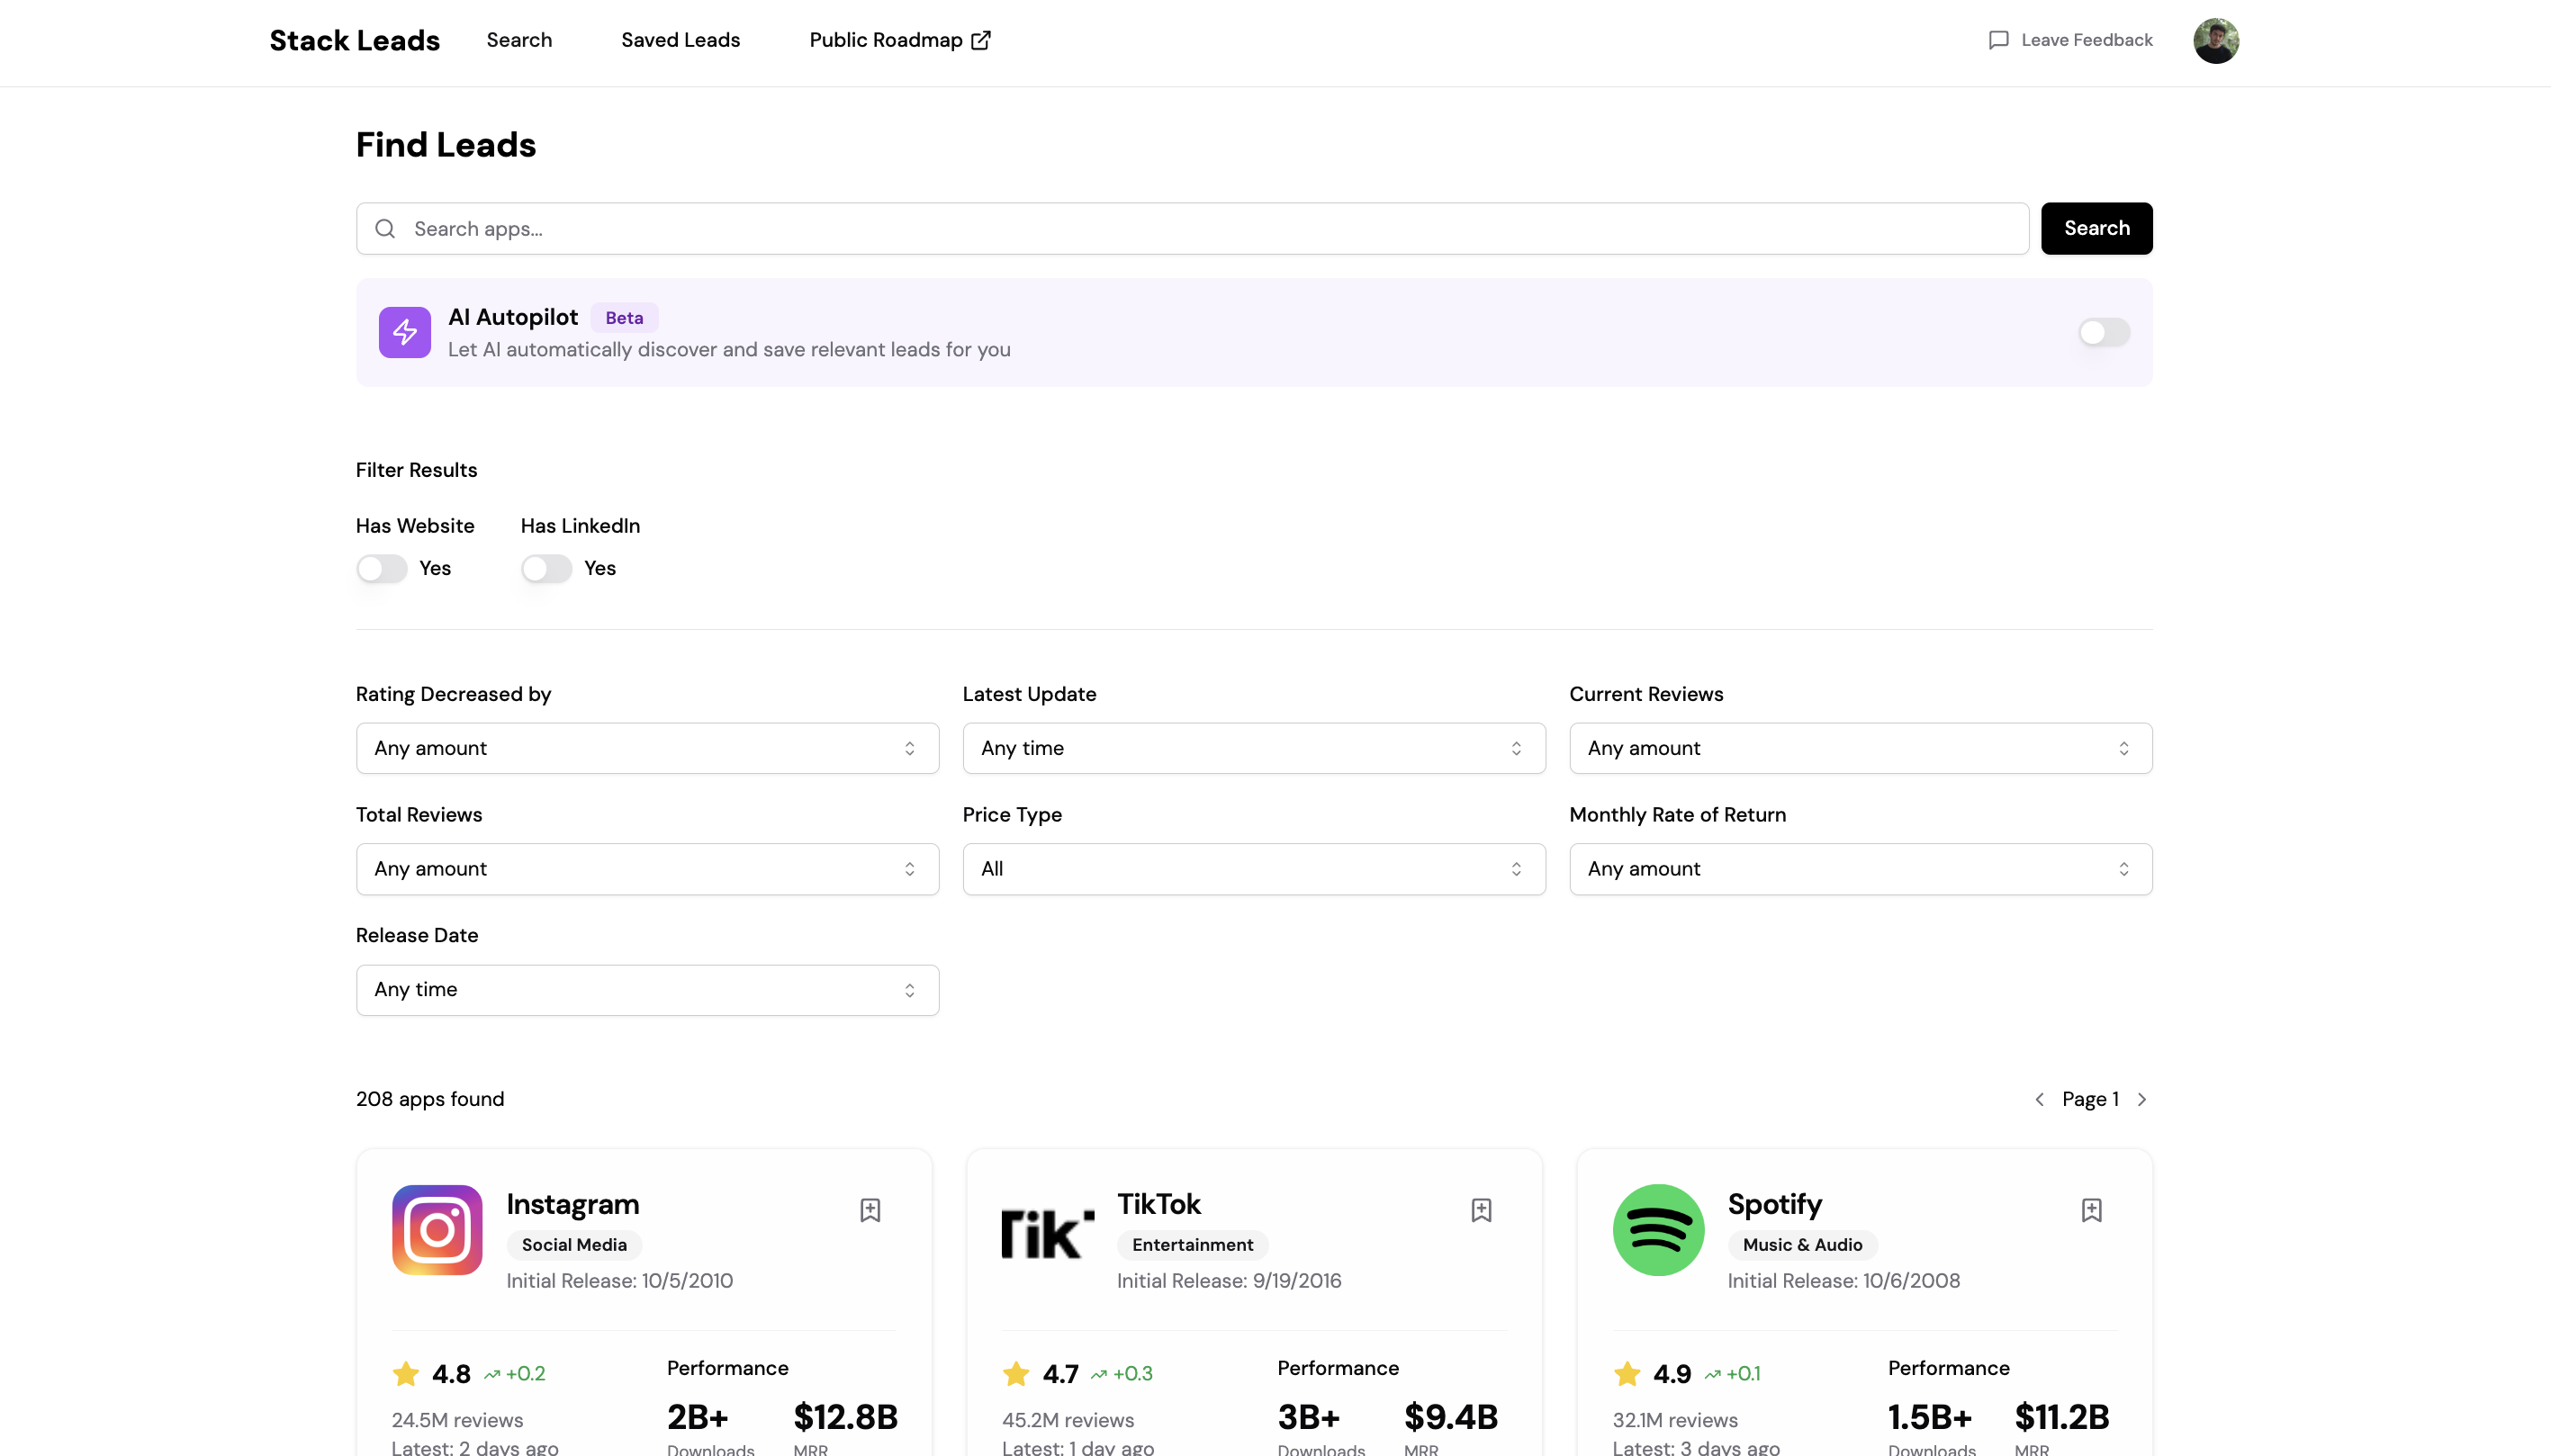This screenshot has height=1456, width=2551.
Task: Open the Saved Leads nav tab
Action: (680, 40)
